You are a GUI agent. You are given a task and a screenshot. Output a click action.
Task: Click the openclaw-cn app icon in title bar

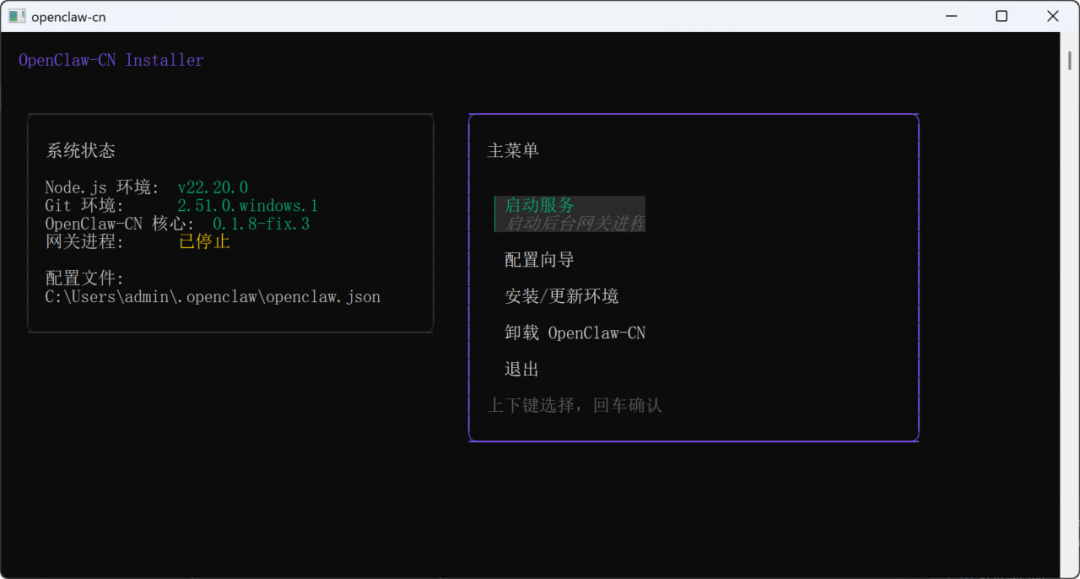16,15
